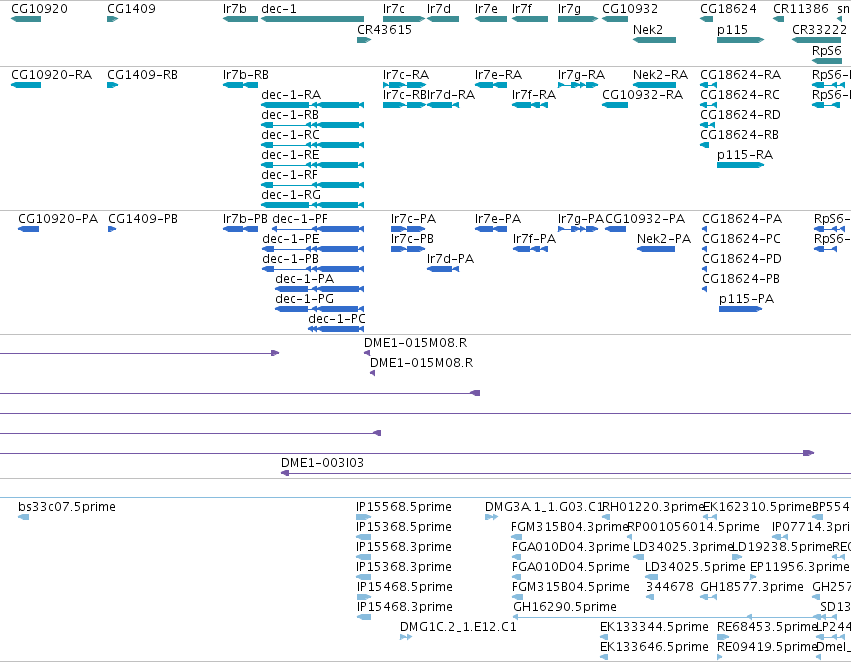
Task: Click transcript label 'Ir7b-RB'
Action: [x=246, y=75]
